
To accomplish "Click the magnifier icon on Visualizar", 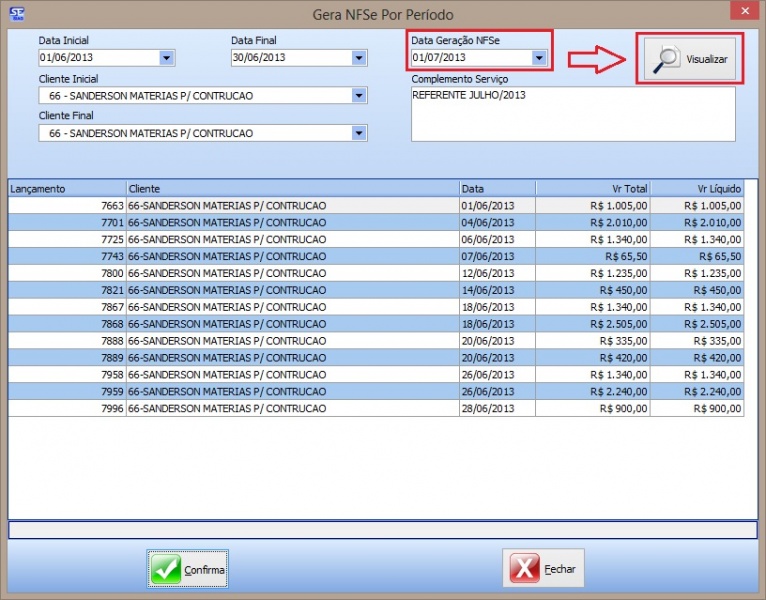I will 666,59.
